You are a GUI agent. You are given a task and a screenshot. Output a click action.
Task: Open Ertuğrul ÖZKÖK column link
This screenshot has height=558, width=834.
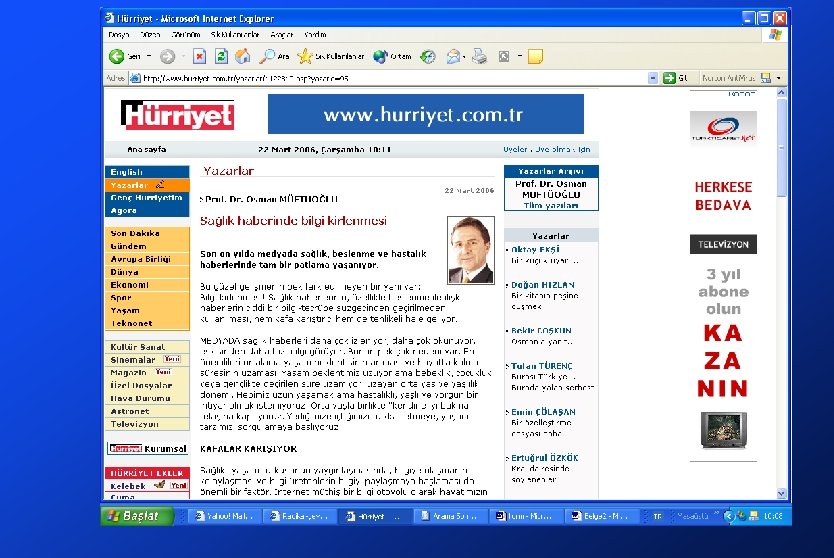[x=545, y=458]
